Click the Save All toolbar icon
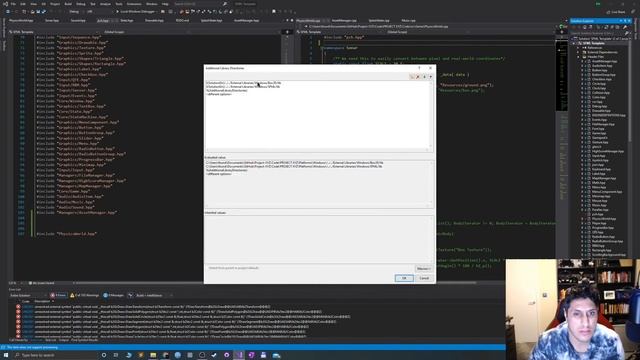The width and height of the screenshot is (640, 360). tap(44, 11)
